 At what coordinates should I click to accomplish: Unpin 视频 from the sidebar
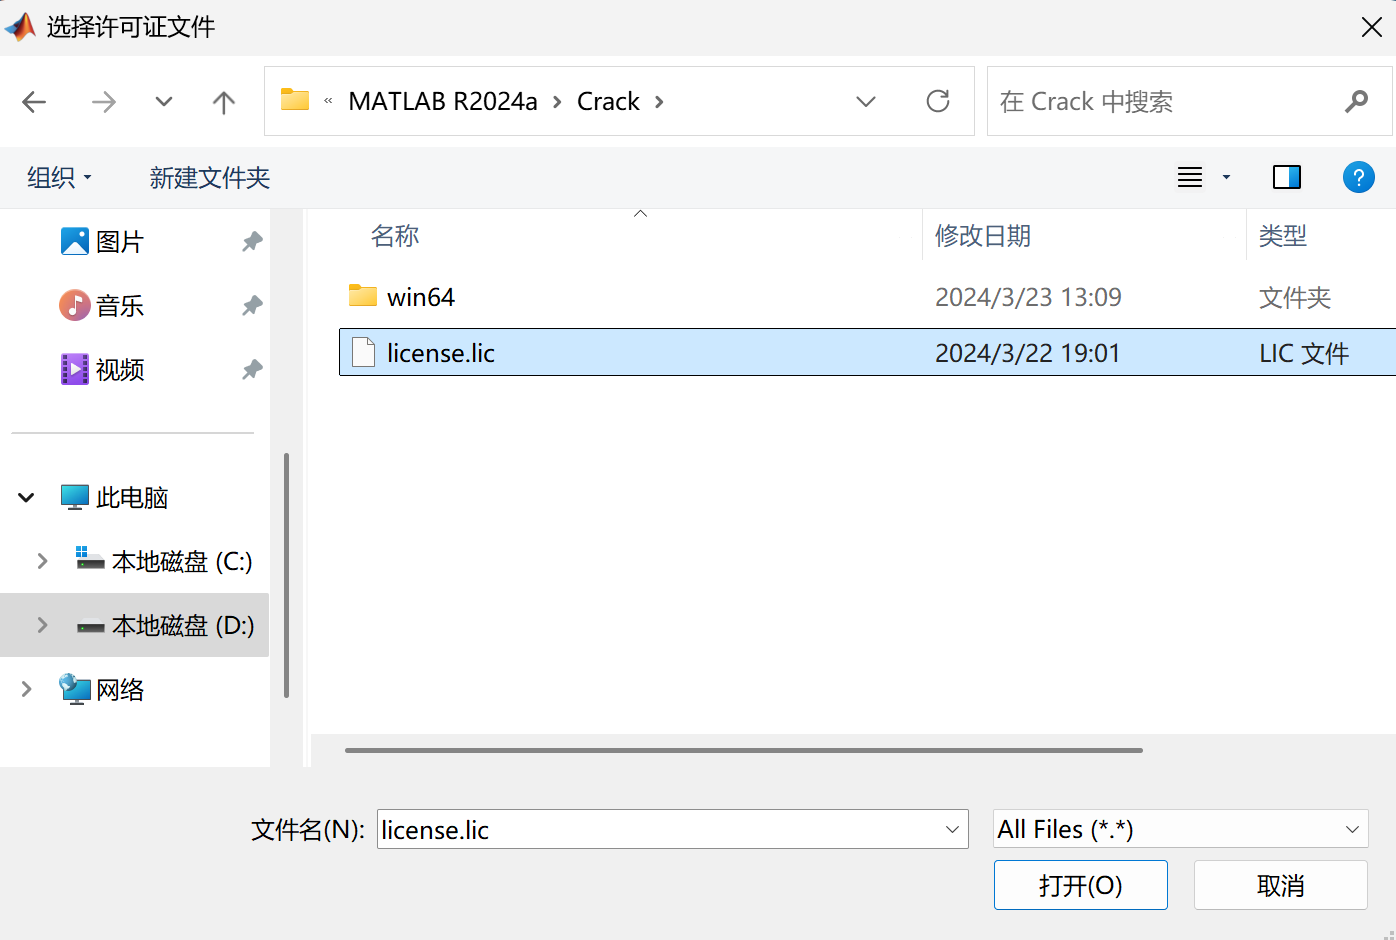pyautogui.click(x=252, y=369)
